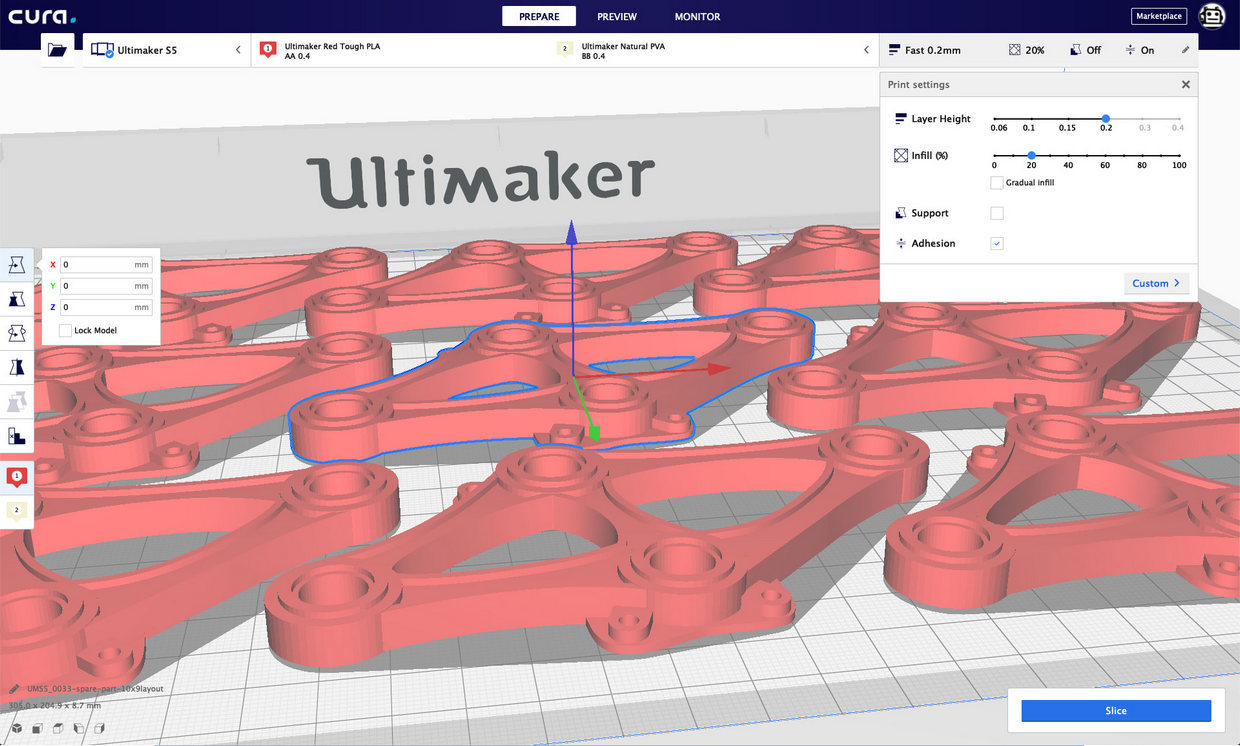The image size is (1240, 746).
Task: Set infill to 60 on the slider
Action: [1105, 155]
